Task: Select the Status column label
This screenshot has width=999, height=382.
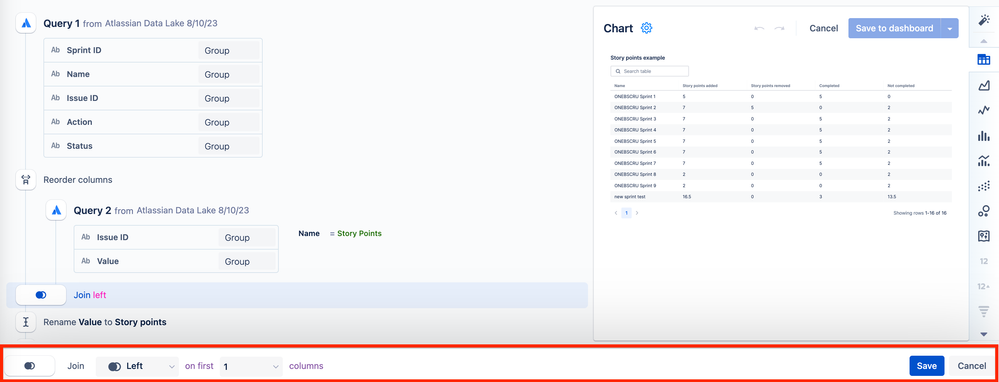Action: click(80, 146)
